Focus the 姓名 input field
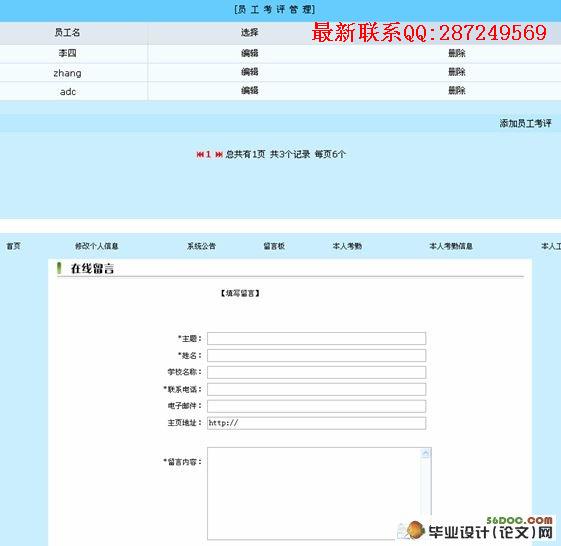 pyautogui.click(x=316, y=356)
